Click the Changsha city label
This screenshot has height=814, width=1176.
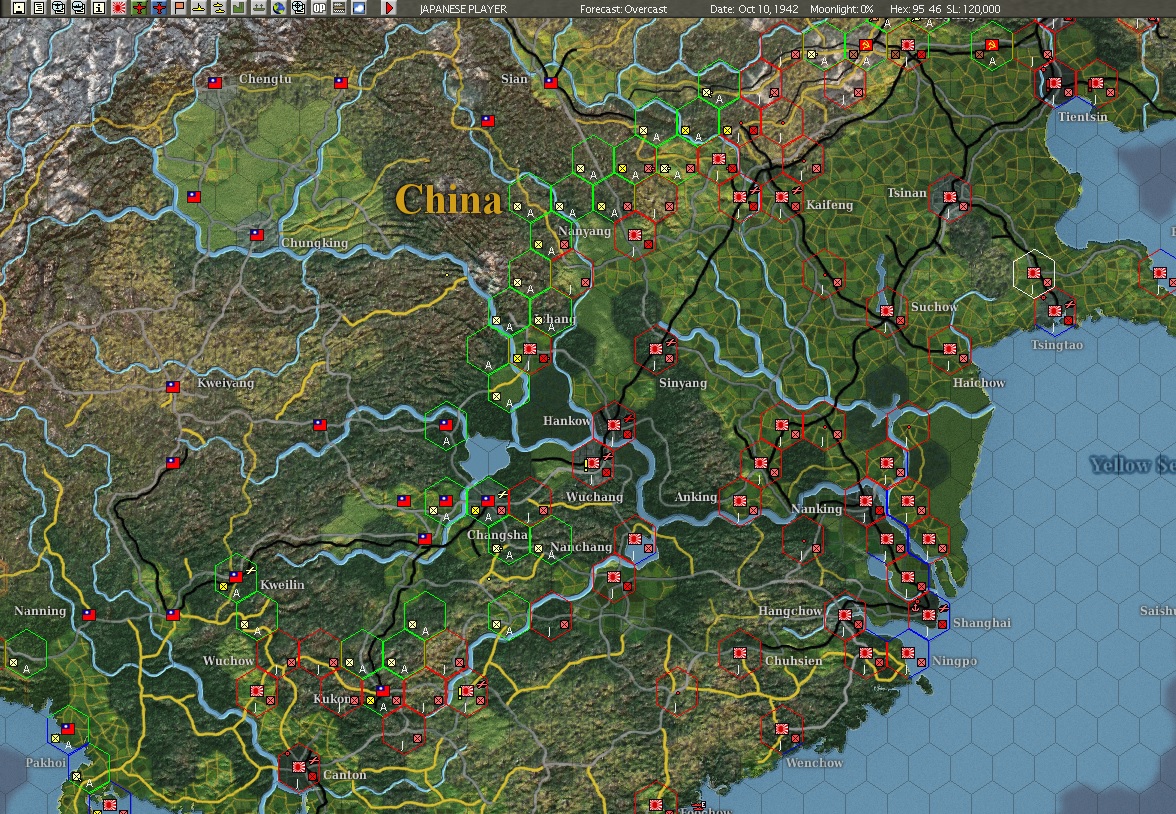tap(497, 536)
